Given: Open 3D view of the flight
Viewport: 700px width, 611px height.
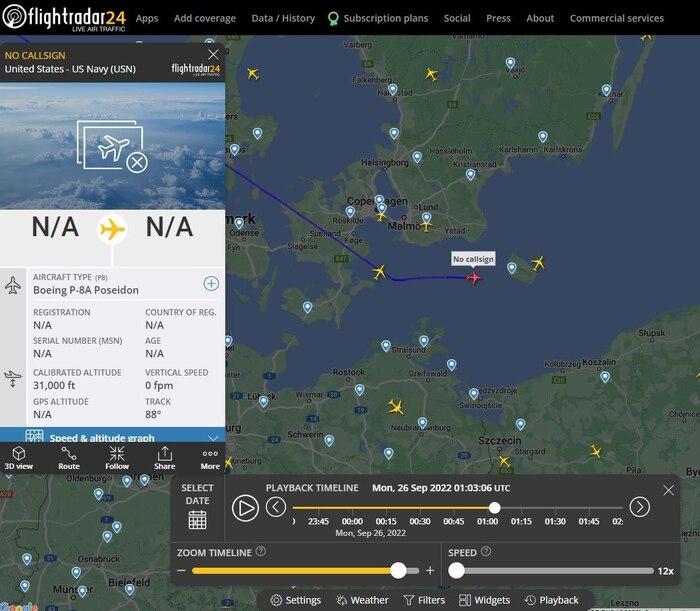Looking at the screenshot, I should [x=18, y=458].
